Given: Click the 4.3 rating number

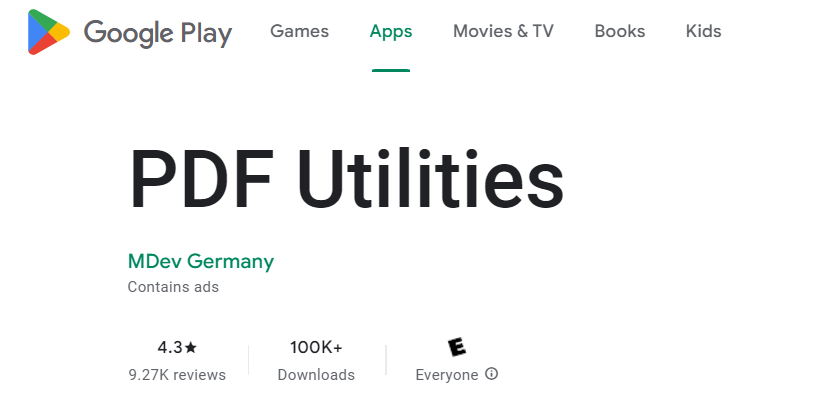Looking at the screenshot, I should point(169,348).
